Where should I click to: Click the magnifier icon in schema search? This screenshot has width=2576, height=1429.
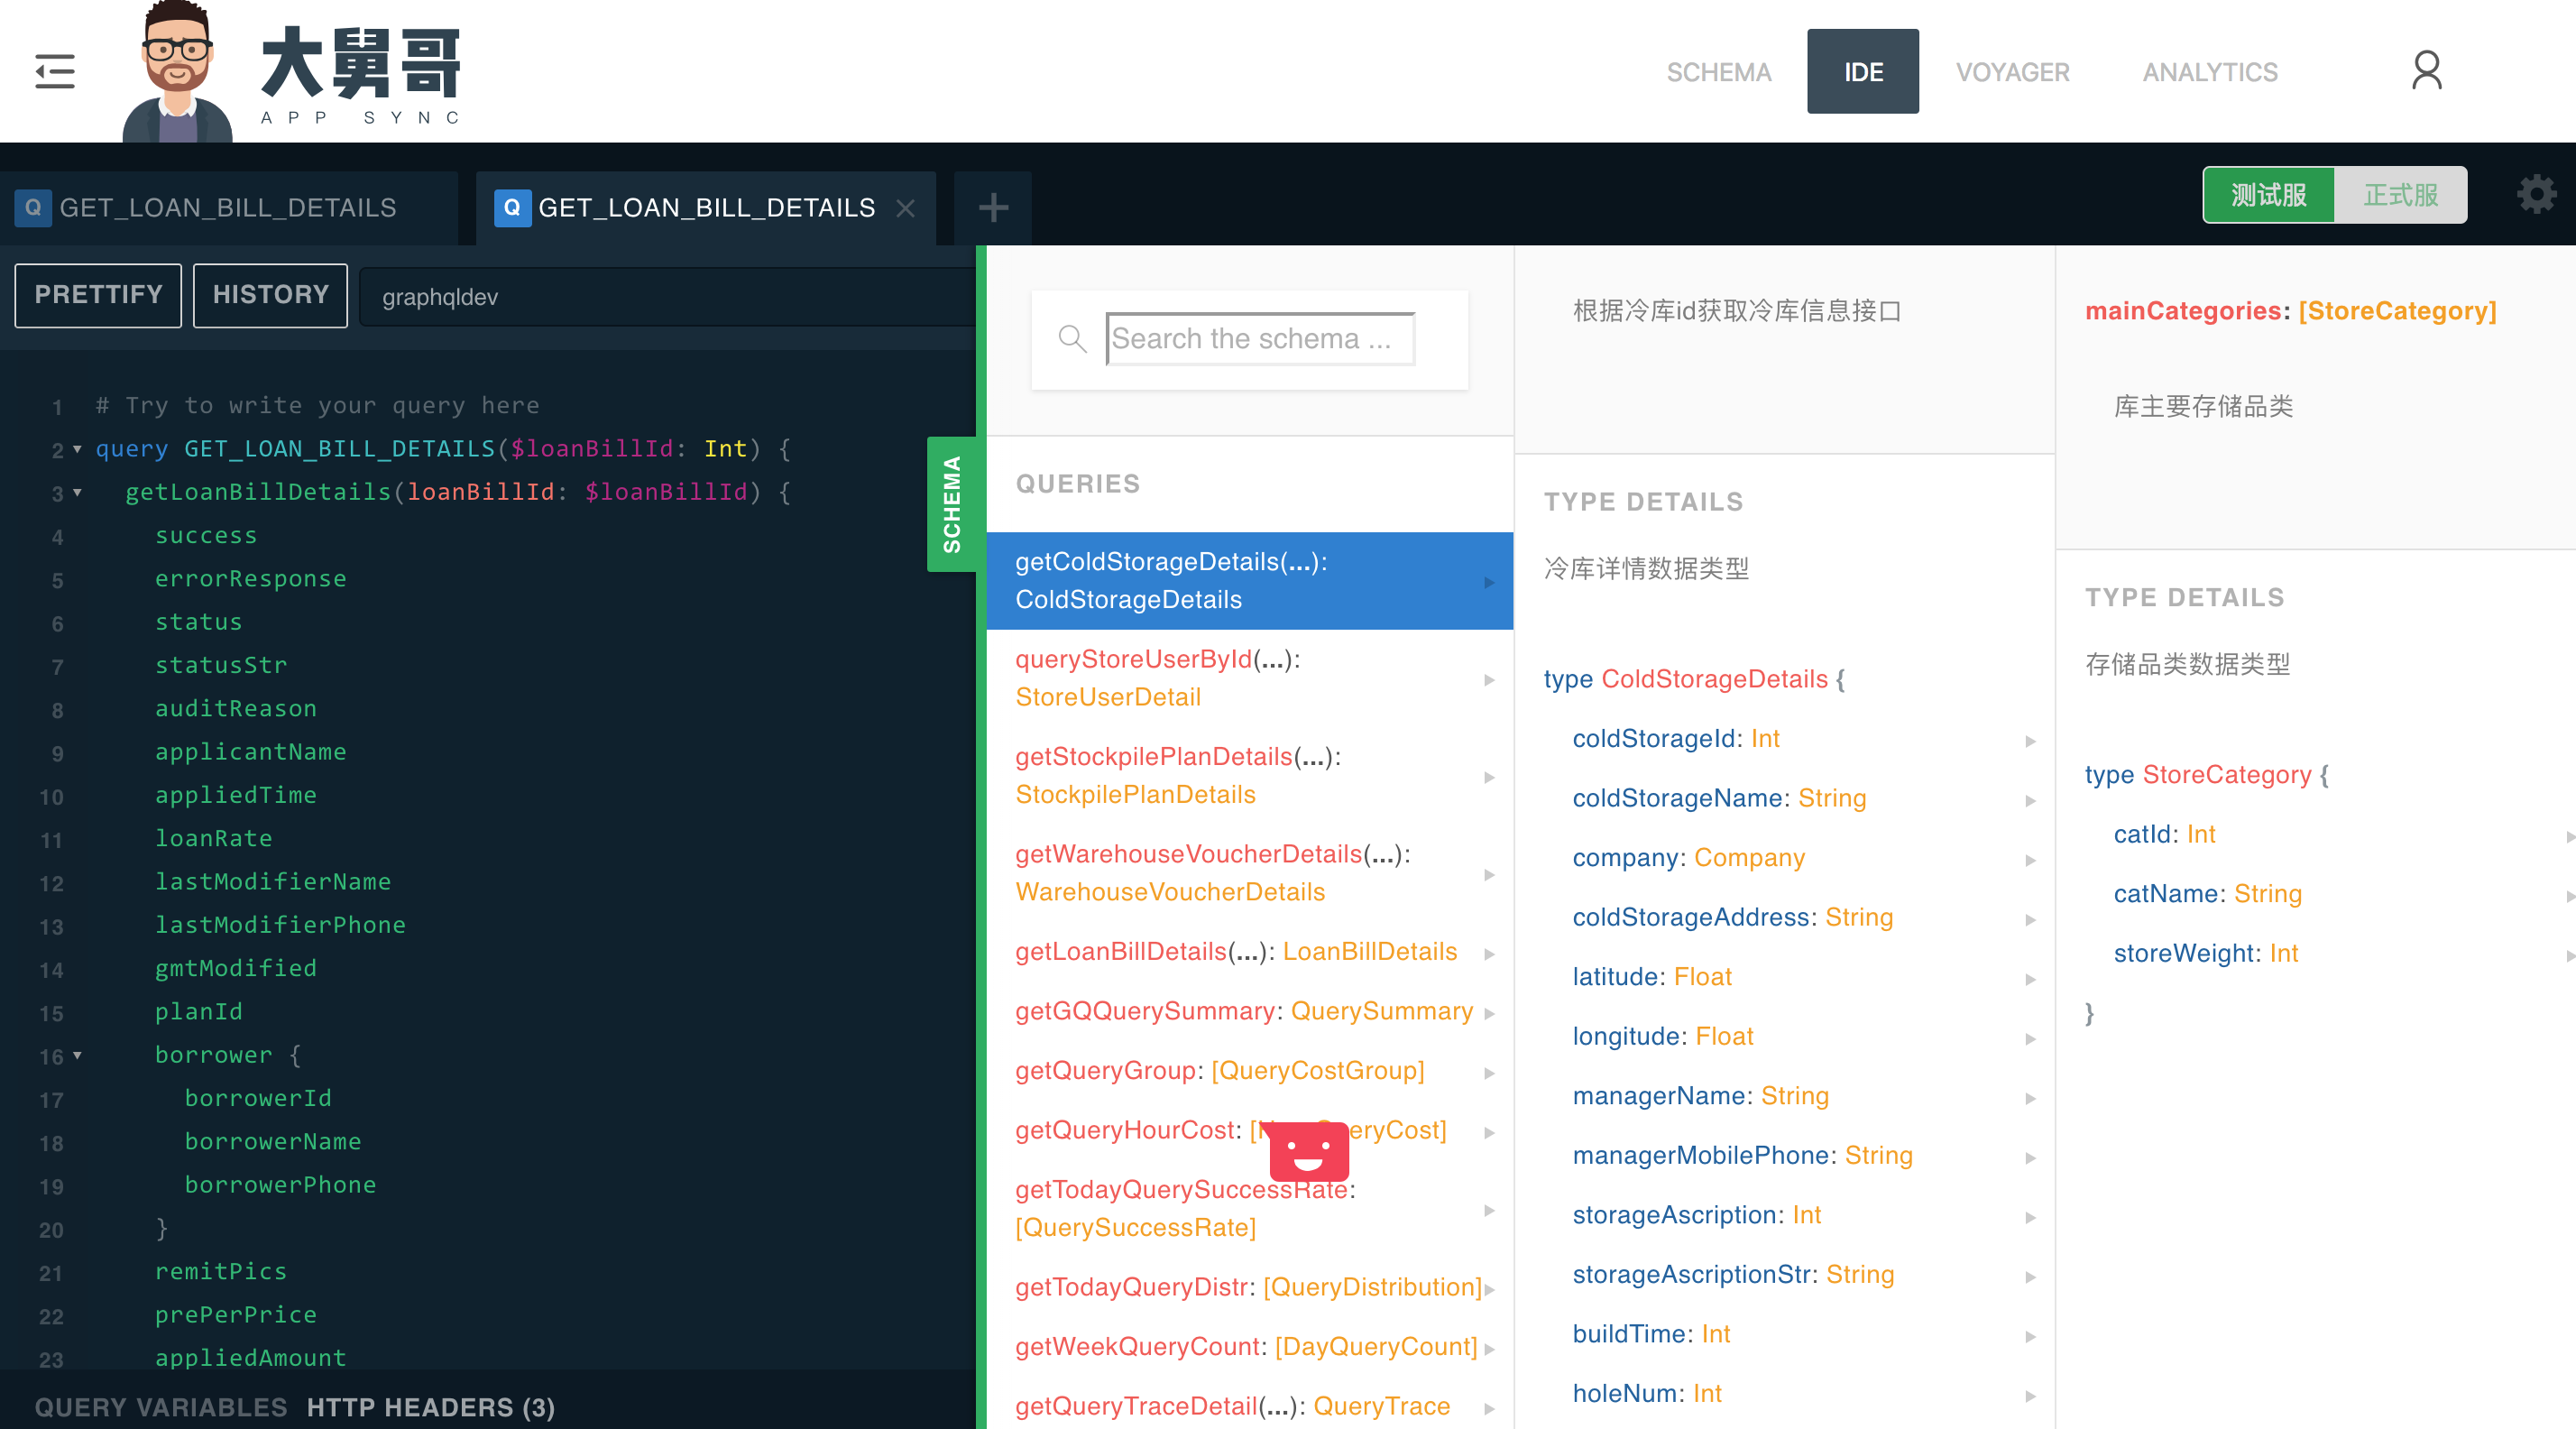1072,339
